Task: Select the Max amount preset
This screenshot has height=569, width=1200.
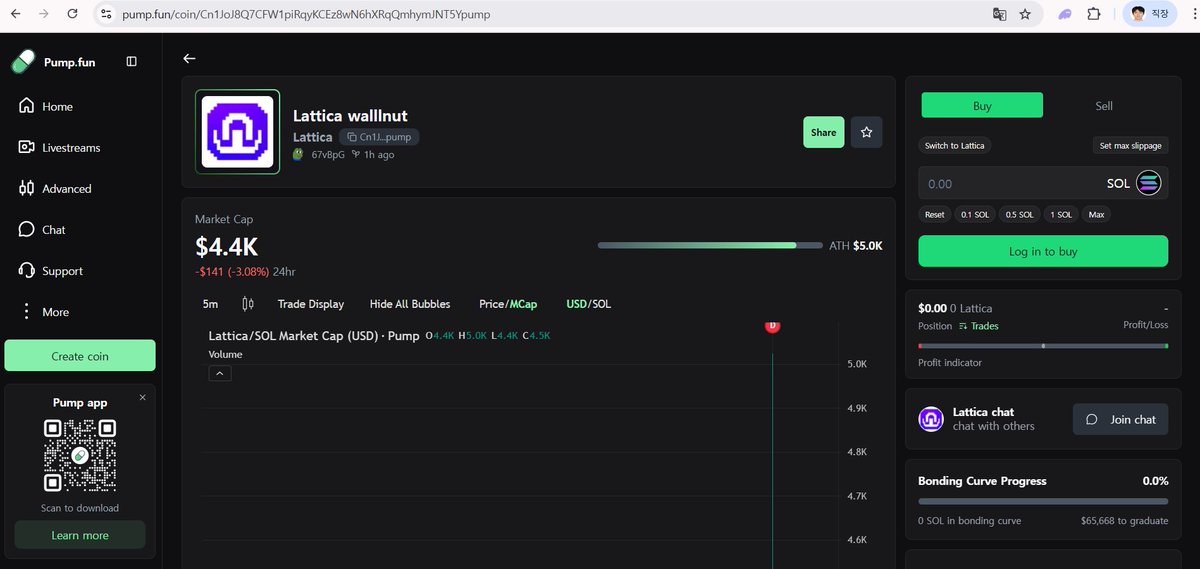Action: pyautogui.click(x=1096, y=215)
